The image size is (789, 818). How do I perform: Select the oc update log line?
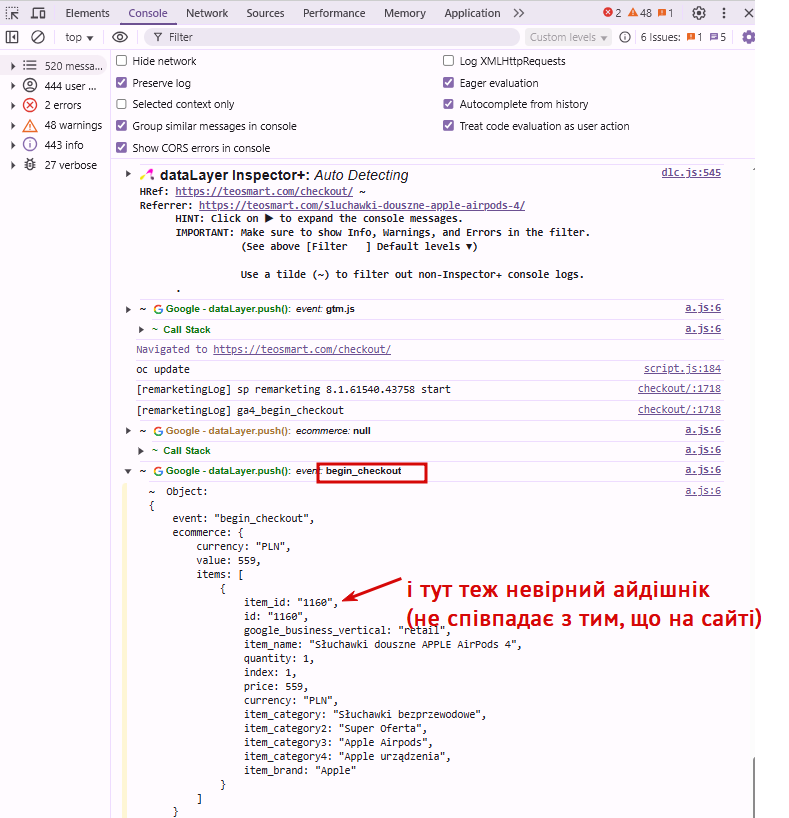click(163, 369)
